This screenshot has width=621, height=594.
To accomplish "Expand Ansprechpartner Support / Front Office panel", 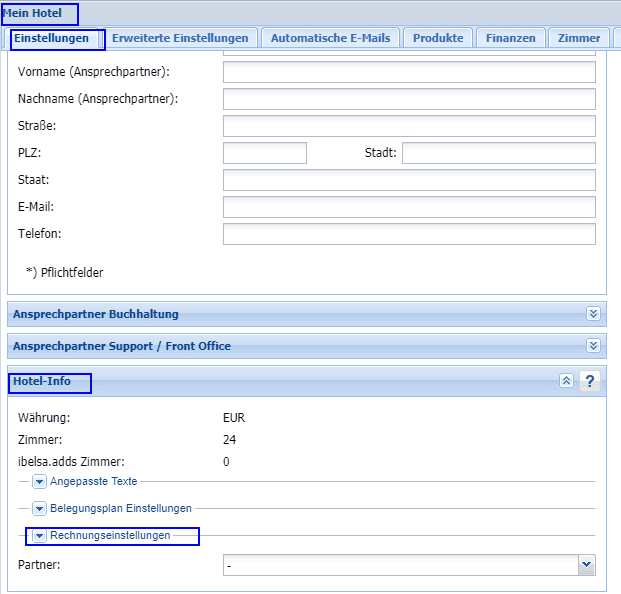I will pos(593,346).
